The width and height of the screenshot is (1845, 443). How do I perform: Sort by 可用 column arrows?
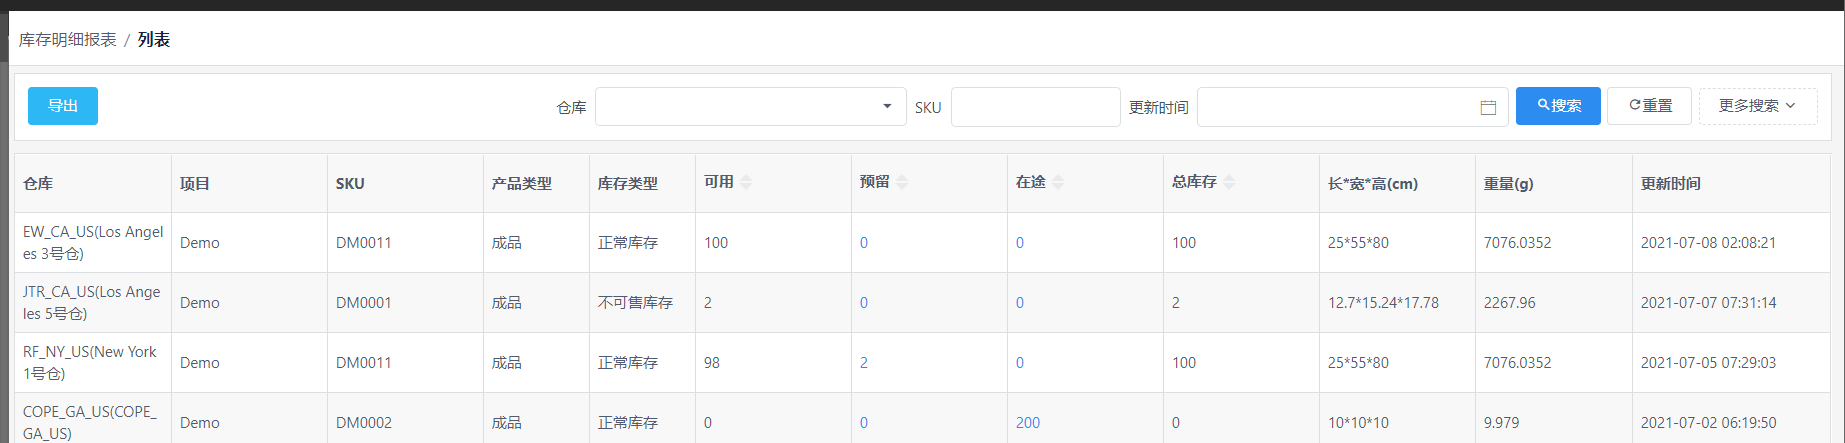pos(746,182)
